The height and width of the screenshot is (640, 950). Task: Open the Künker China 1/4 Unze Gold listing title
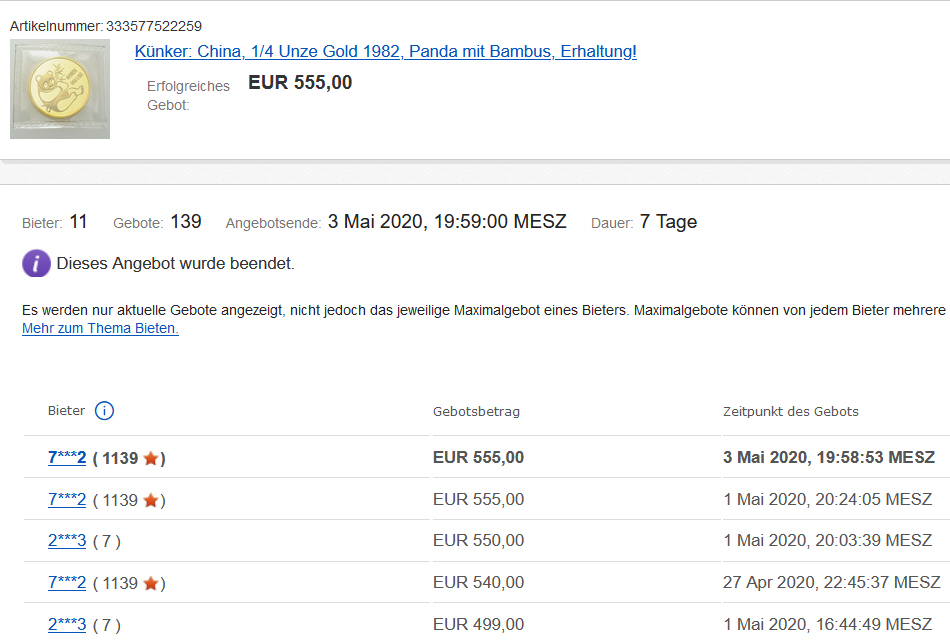tap(385, 52)
